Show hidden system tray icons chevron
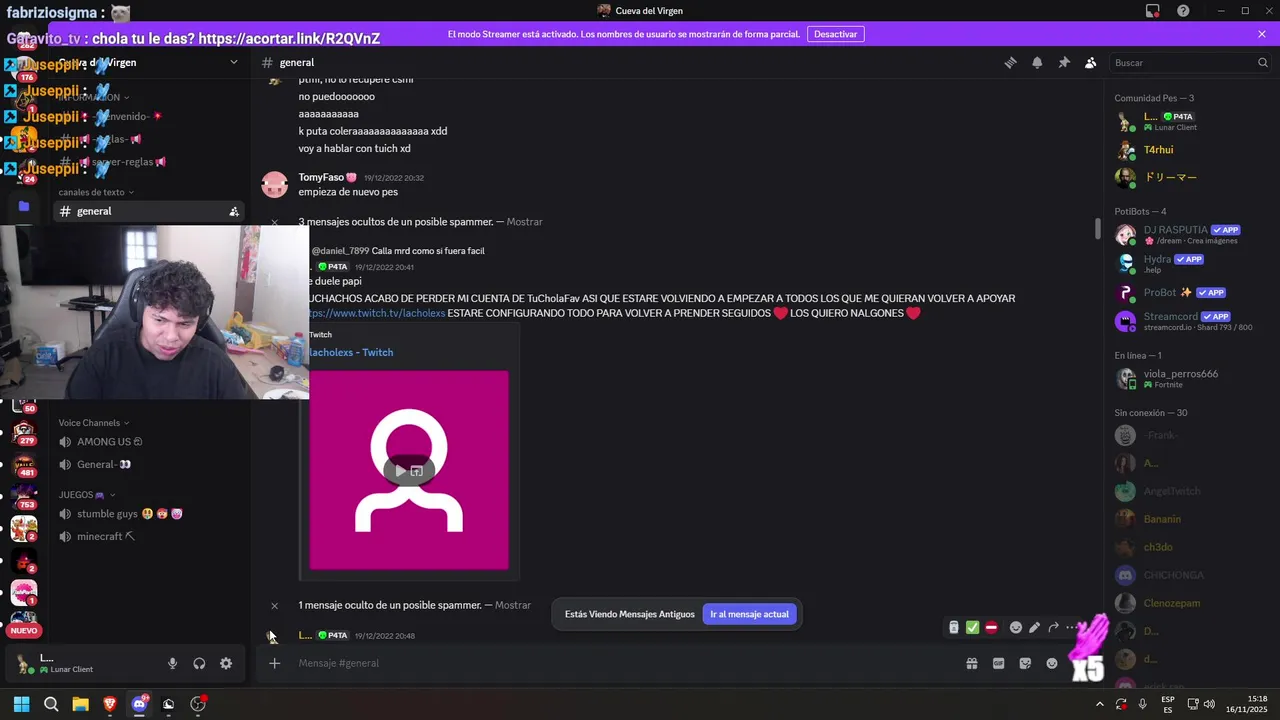 point(1100,704)
